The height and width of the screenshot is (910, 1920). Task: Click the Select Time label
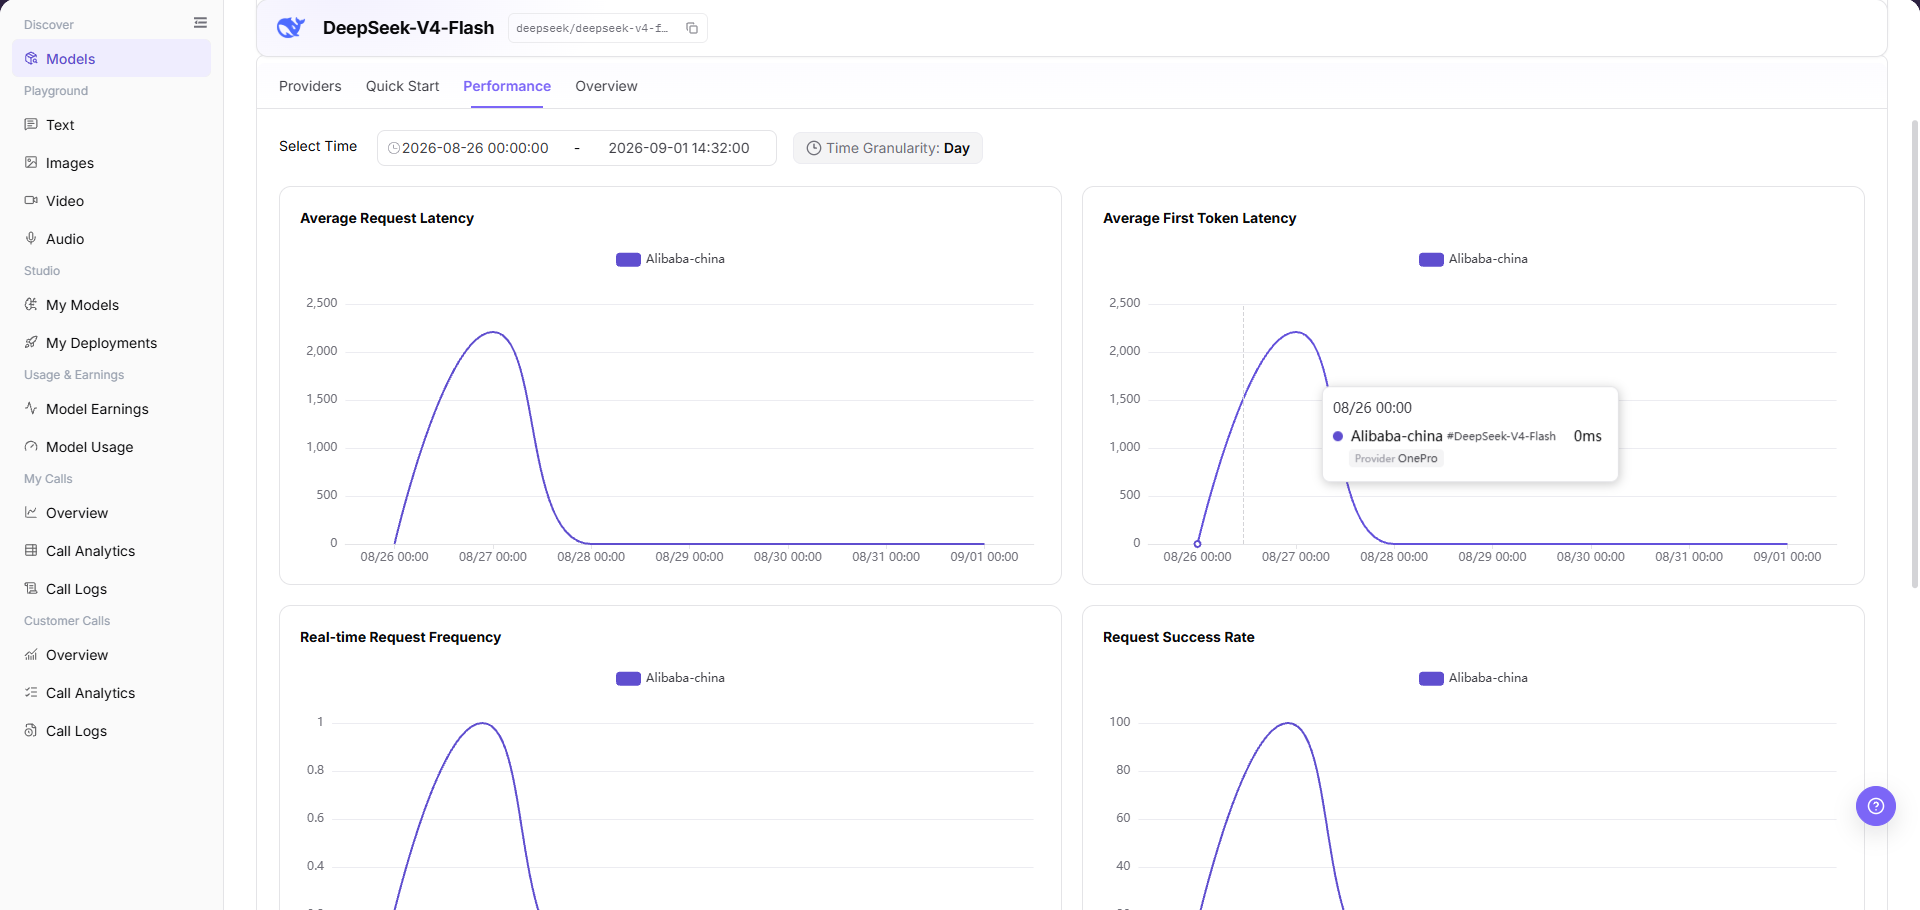[318, 146]
